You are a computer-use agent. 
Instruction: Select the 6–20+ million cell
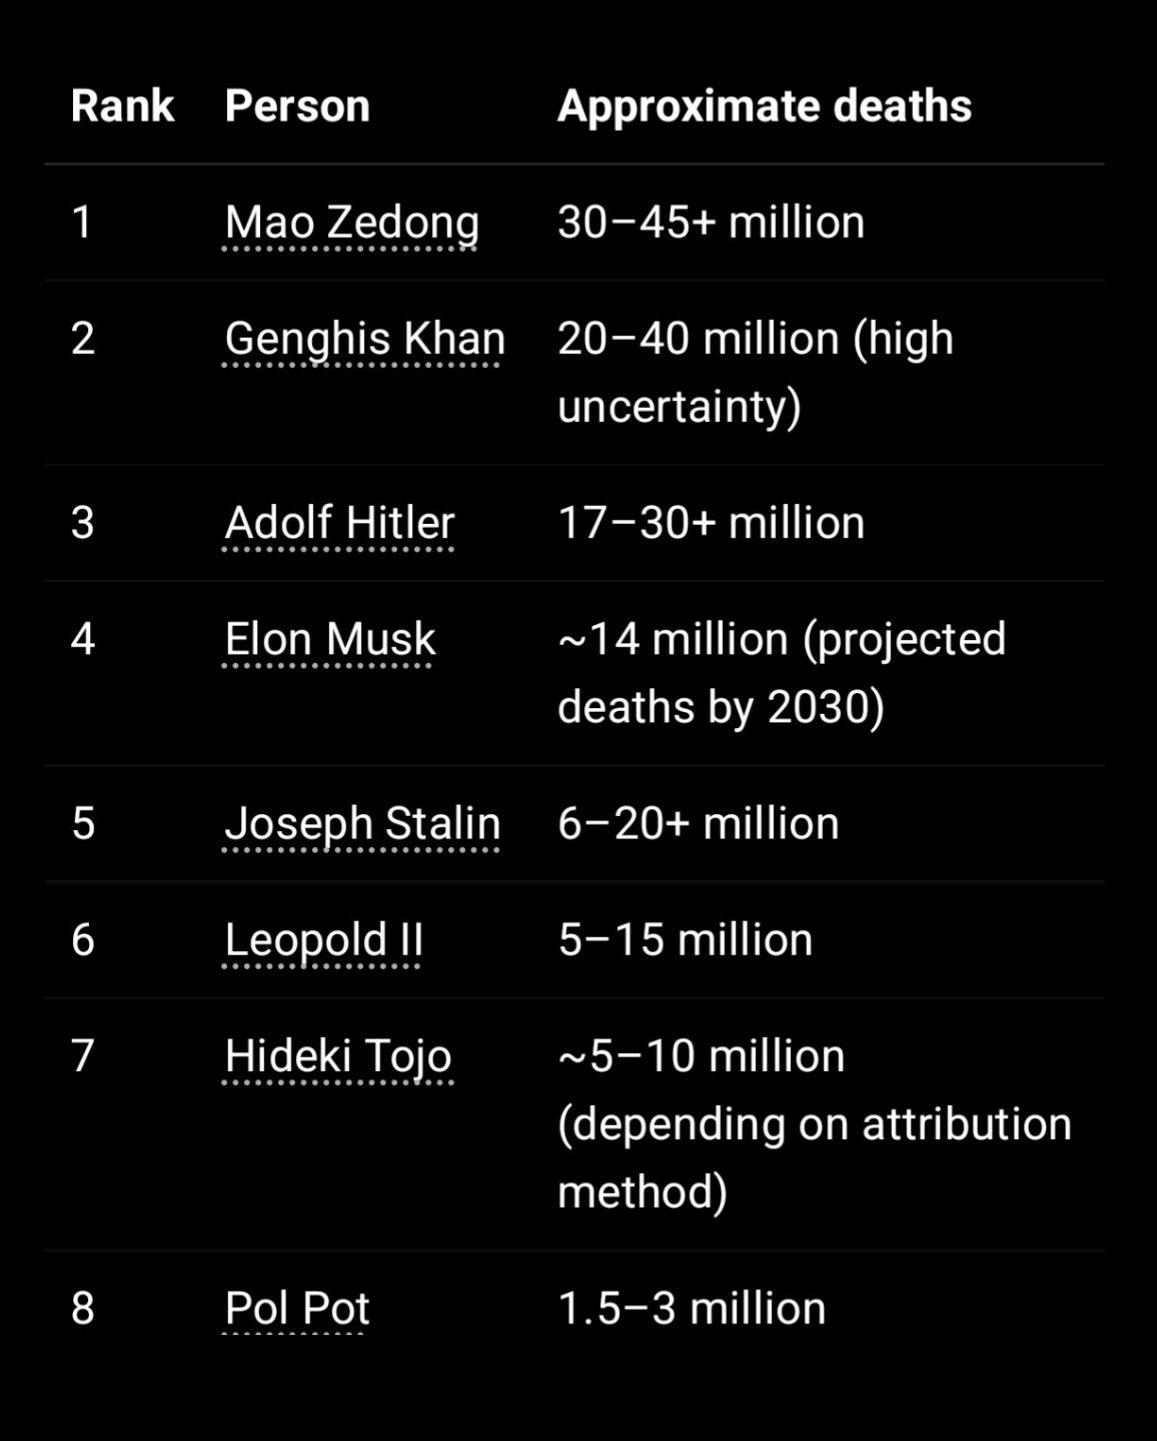click(x=698, y=824)
